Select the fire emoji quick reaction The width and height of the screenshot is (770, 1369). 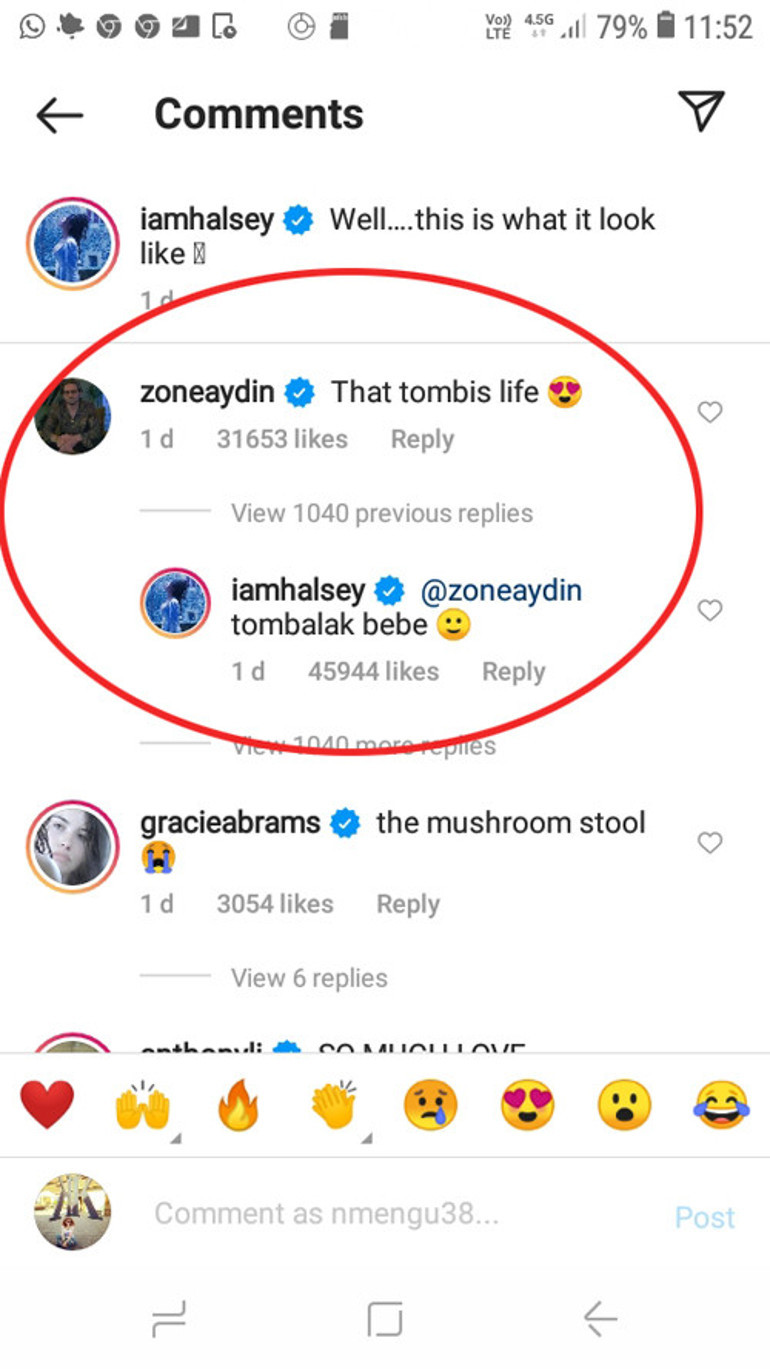pyautogui.click(x=239, y=1104)
